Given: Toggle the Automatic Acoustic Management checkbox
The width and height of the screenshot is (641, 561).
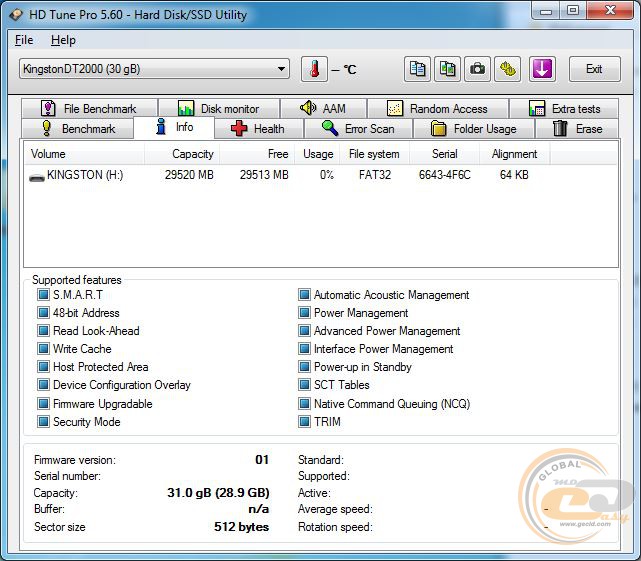Looking at the screenshot, I should point(304,294).
